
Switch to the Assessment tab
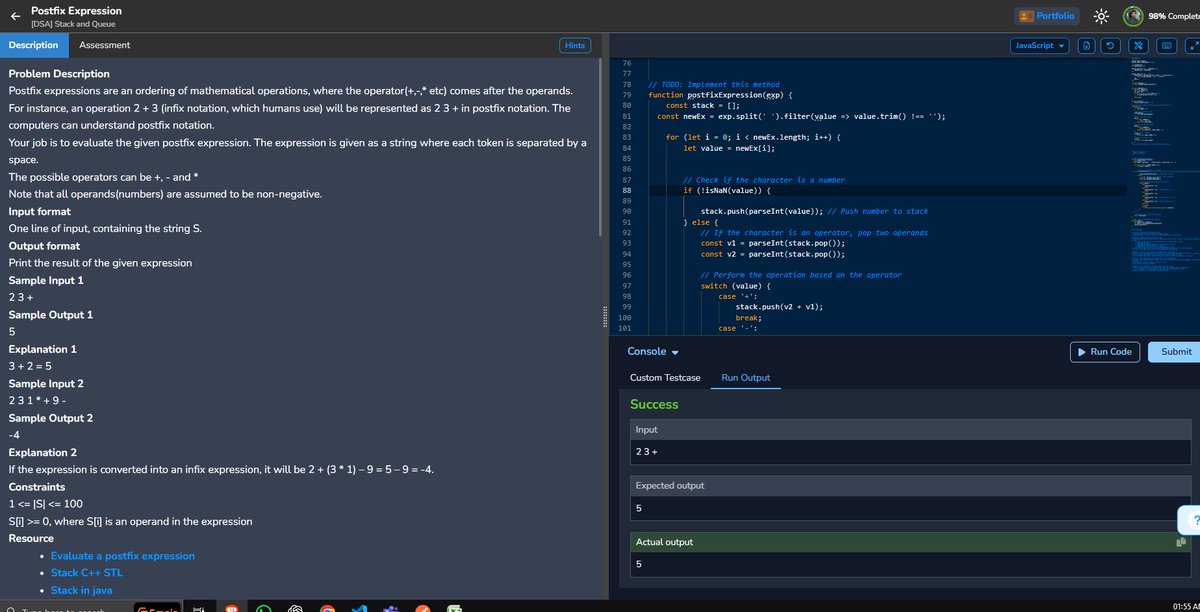[x=105, y=45]
